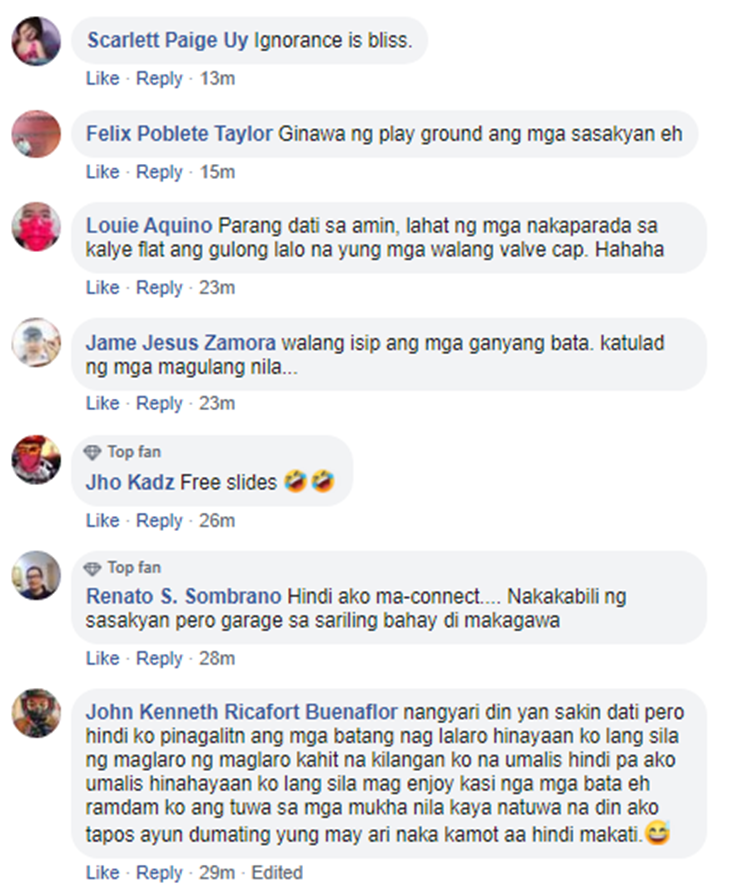Open the John Kenneth Ricafort Buenaflor name link

241,712
